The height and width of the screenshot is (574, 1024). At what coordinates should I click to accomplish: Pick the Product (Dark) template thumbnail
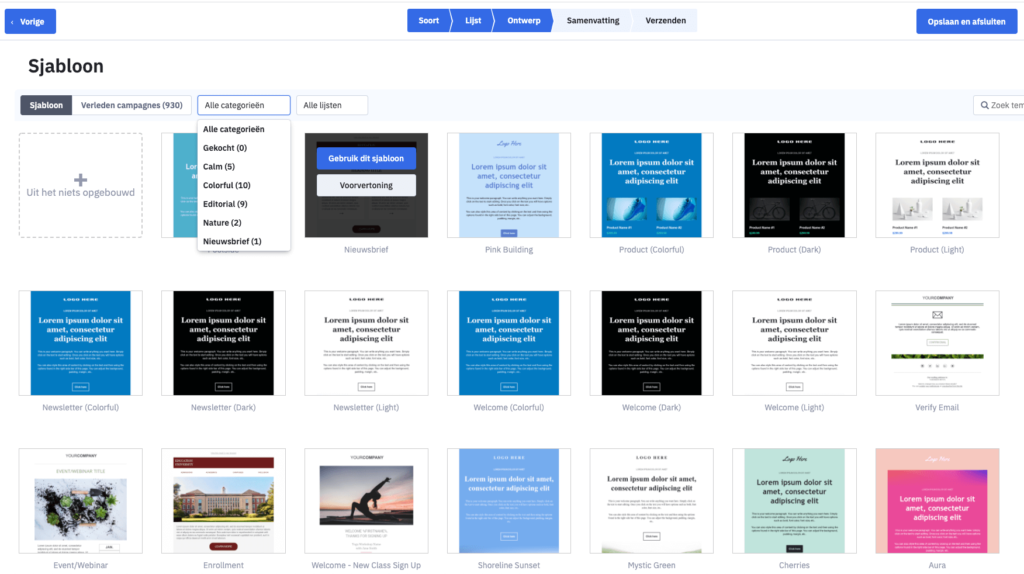[x=795, y=185]
